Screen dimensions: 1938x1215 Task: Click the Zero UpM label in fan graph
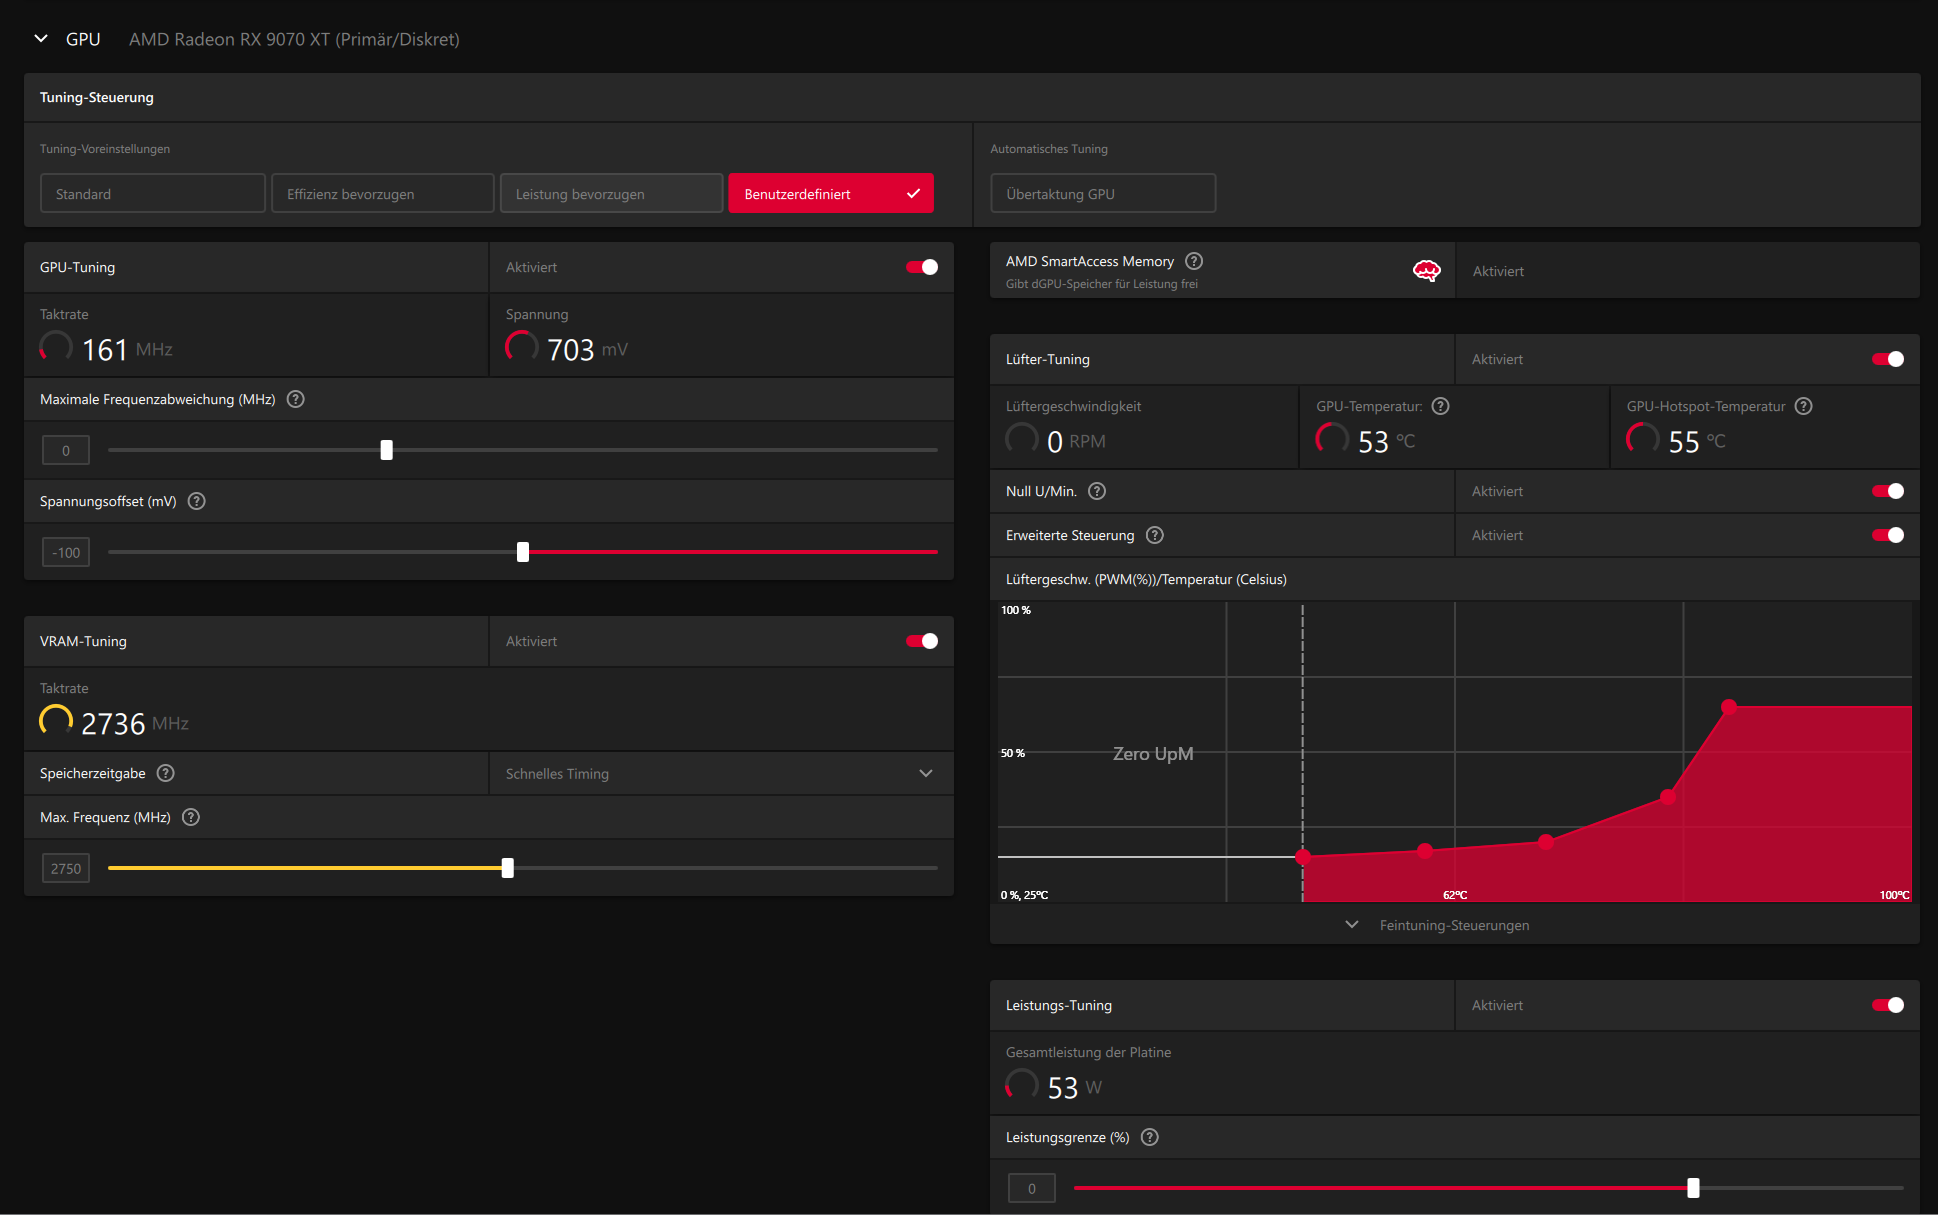pyautogui.click(x=1153, y=753)
